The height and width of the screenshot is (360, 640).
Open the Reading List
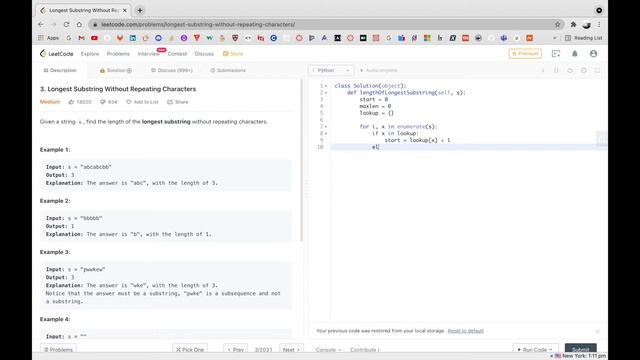[x=583, y=38]
